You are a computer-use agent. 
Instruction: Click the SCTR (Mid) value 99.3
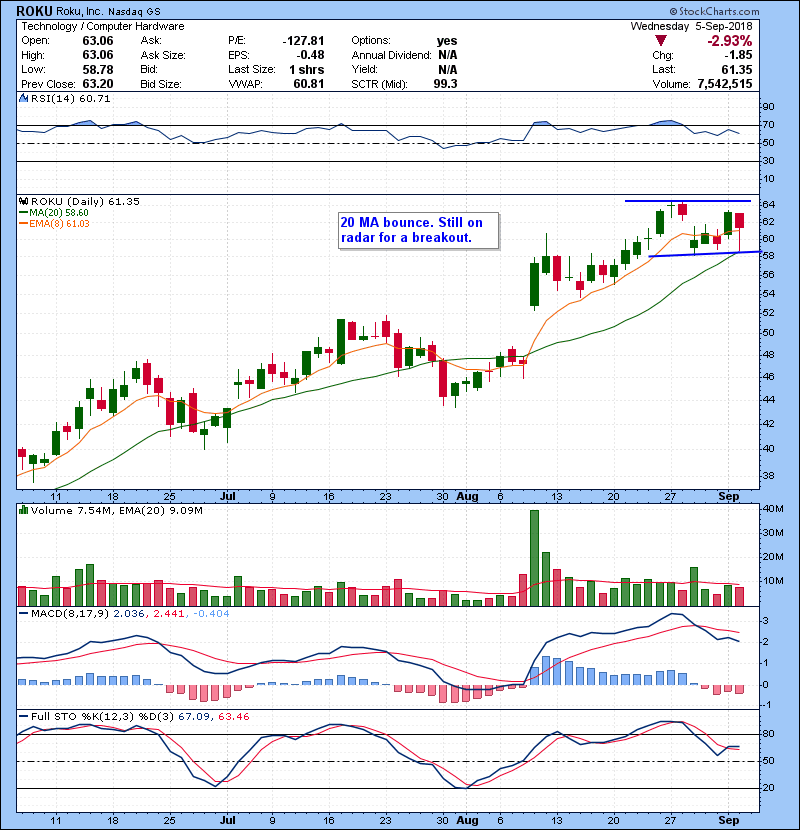445,84
